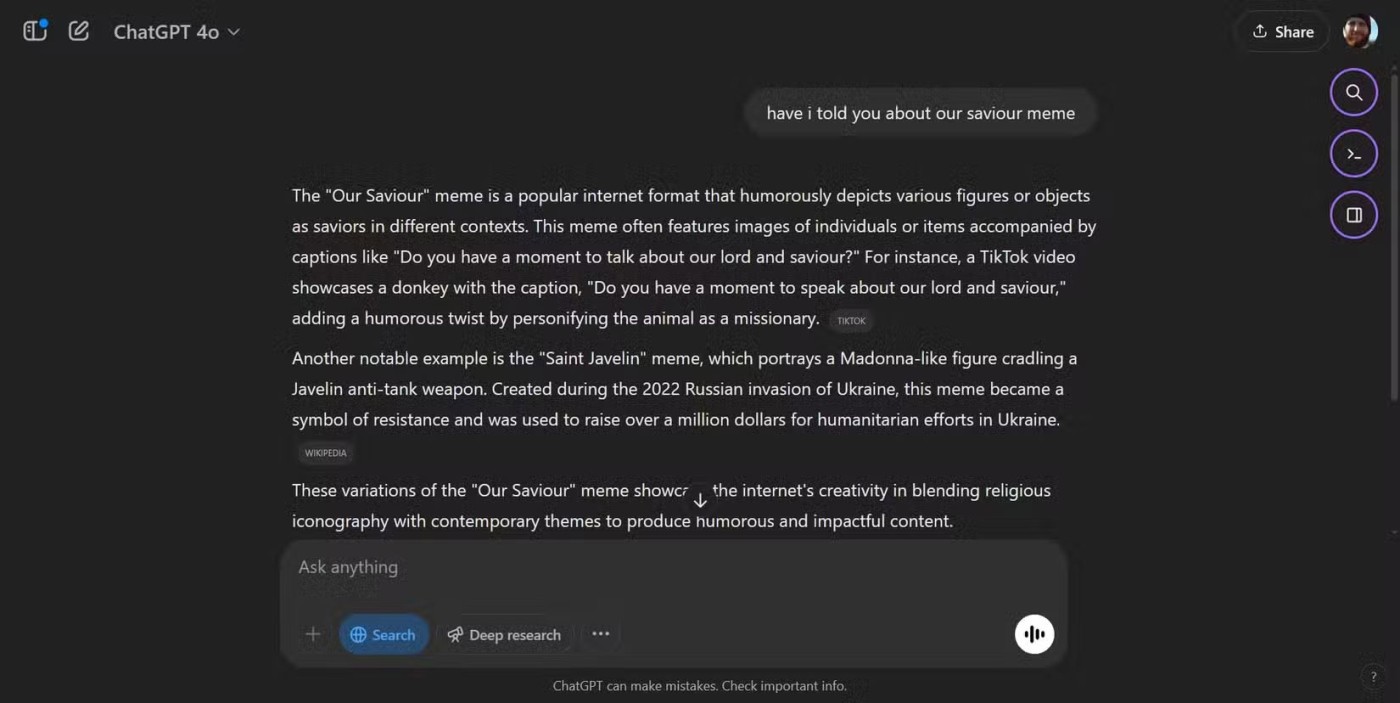Click the Share button
Screen dimensions: 1400x703
(1283, 32)
